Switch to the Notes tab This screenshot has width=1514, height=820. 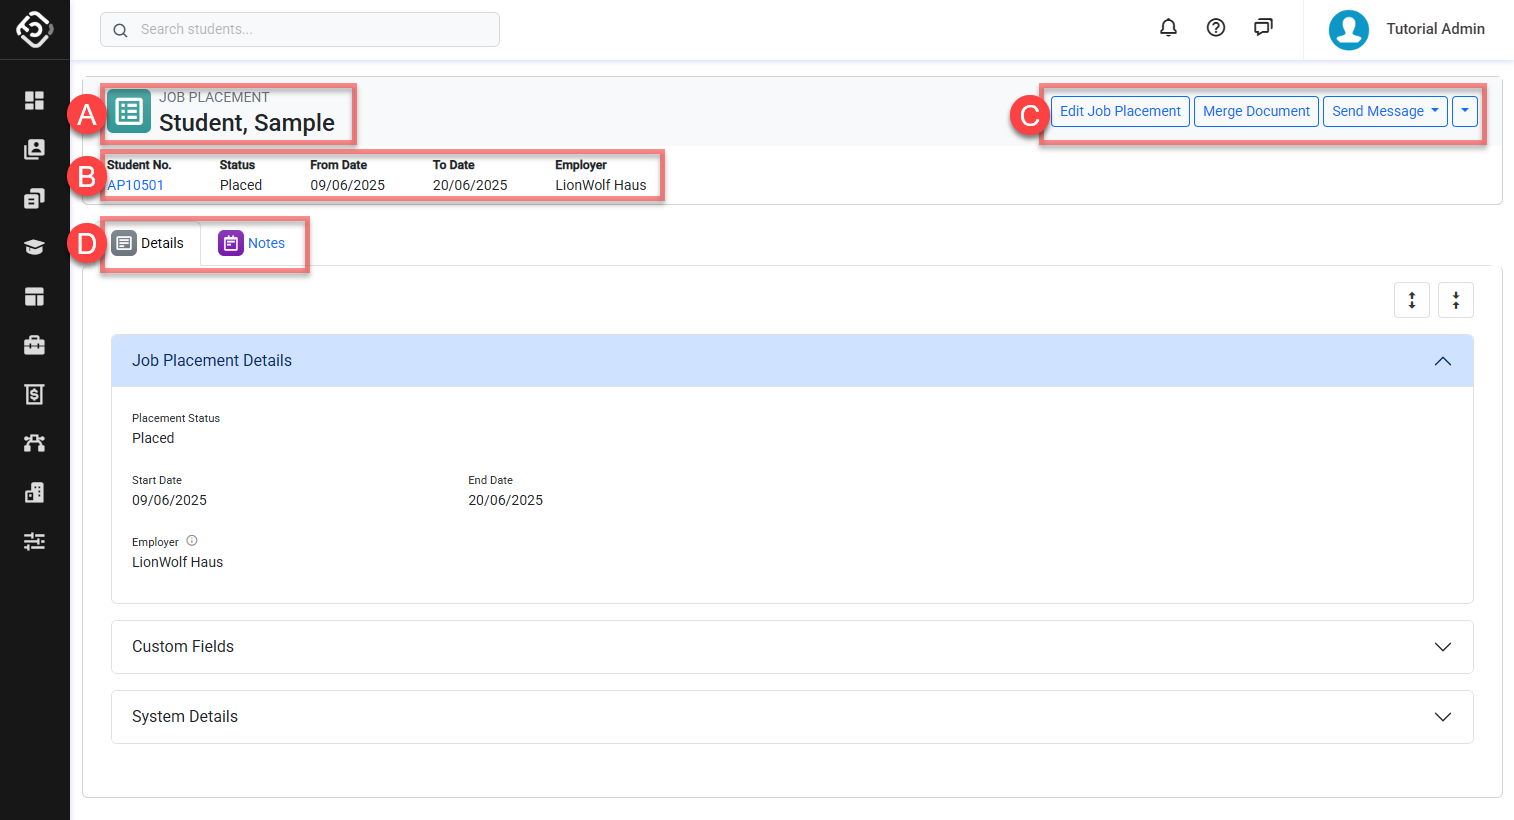coord(253,243)
